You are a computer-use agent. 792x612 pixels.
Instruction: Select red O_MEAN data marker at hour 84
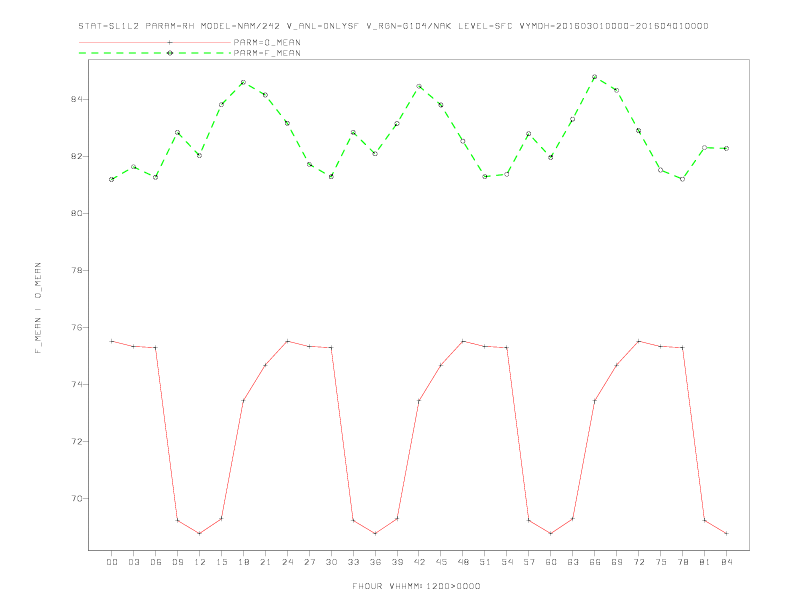click(726, 533)
